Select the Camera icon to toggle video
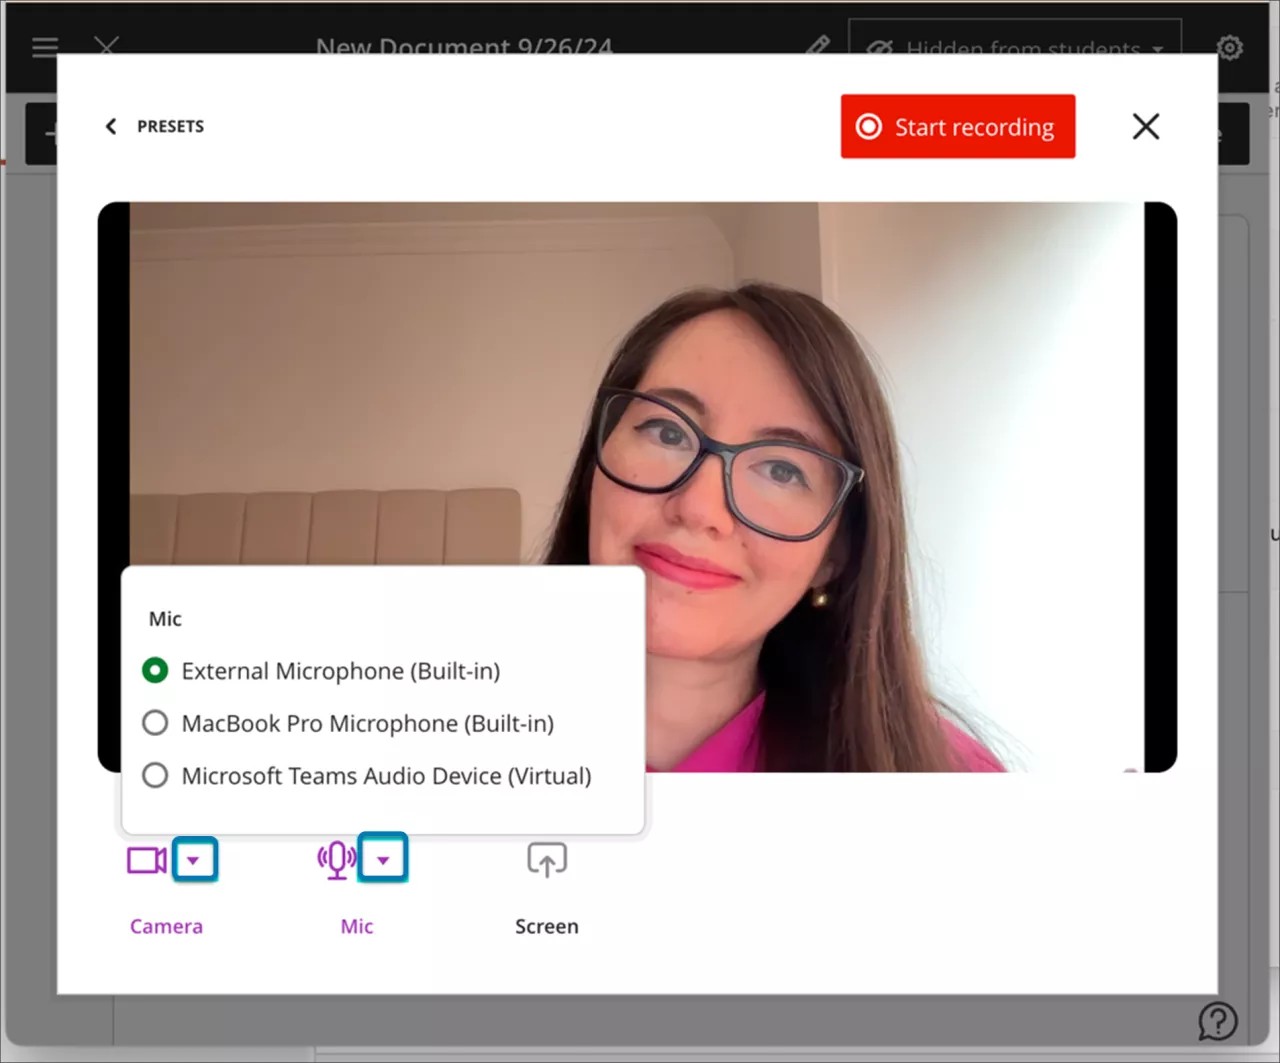The height and width of the screenshot is (1063, 1280). pos(145,858)
